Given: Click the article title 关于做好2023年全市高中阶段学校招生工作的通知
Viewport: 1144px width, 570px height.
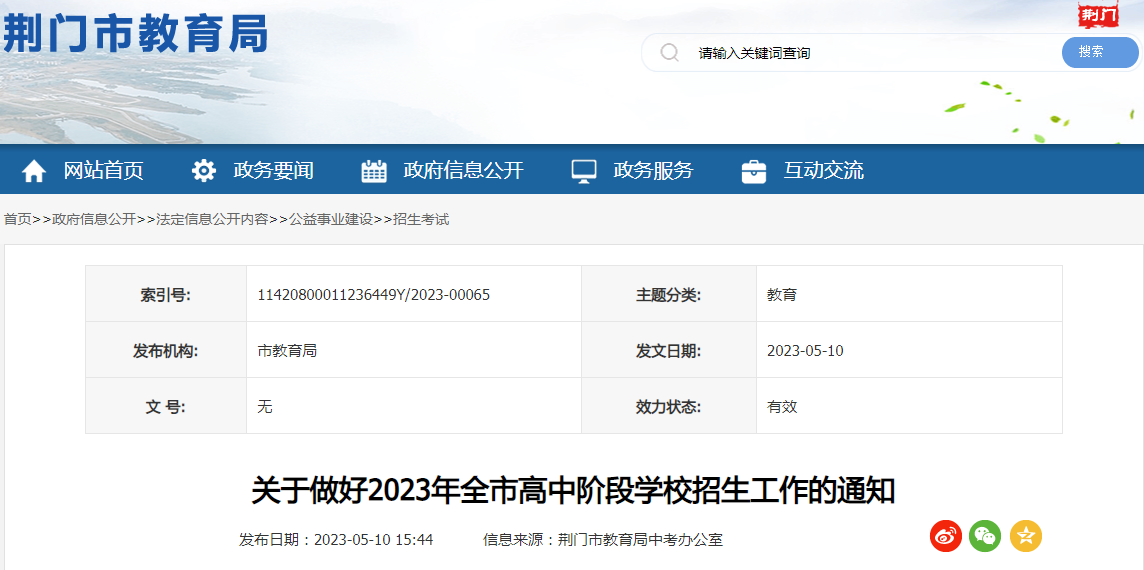Looking at the screenshot, I should point(573,491).
